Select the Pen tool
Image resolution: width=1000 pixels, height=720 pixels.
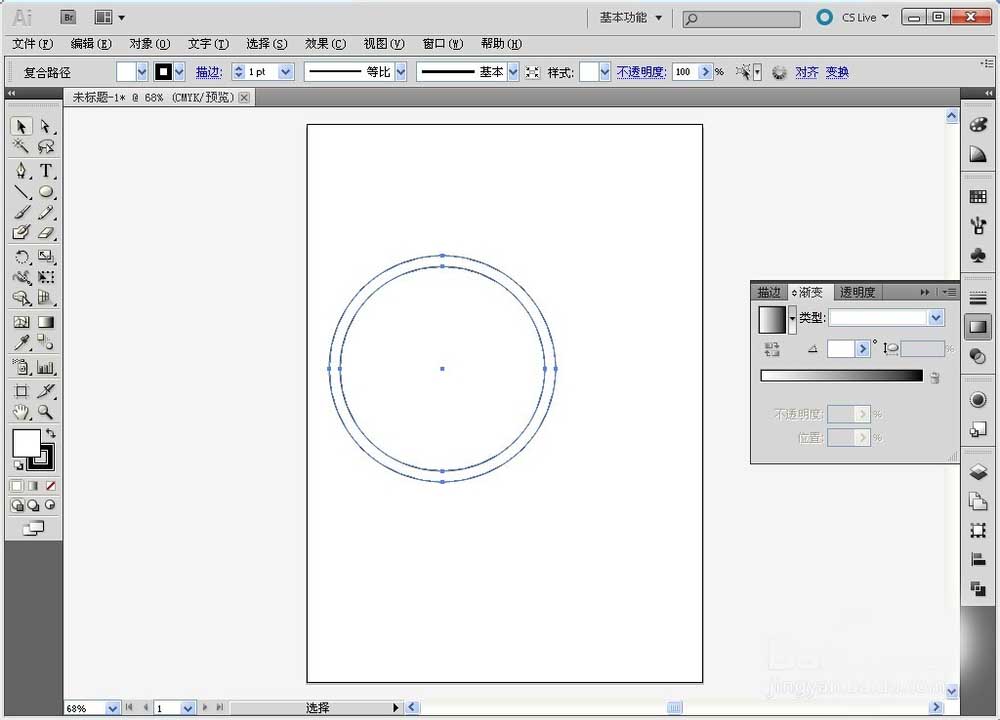tap(21, 171)
